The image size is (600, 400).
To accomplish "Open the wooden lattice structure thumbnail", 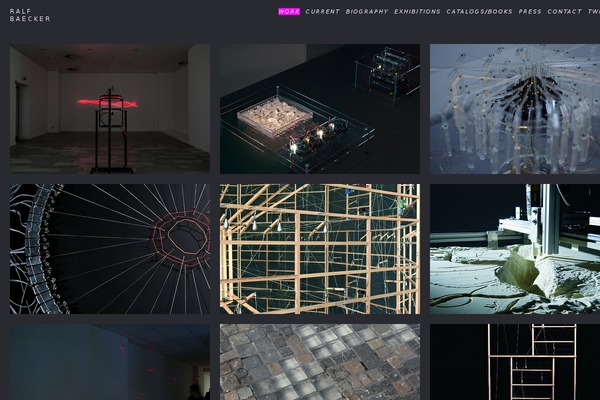I will tap(320, 249).
